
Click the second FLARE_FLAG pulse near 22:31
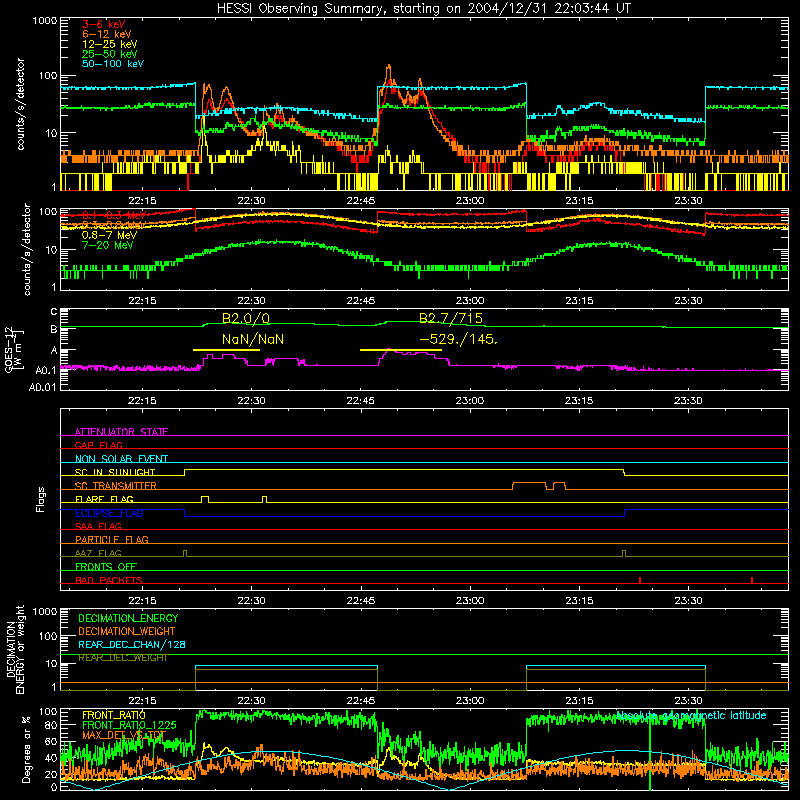[264, 499]
